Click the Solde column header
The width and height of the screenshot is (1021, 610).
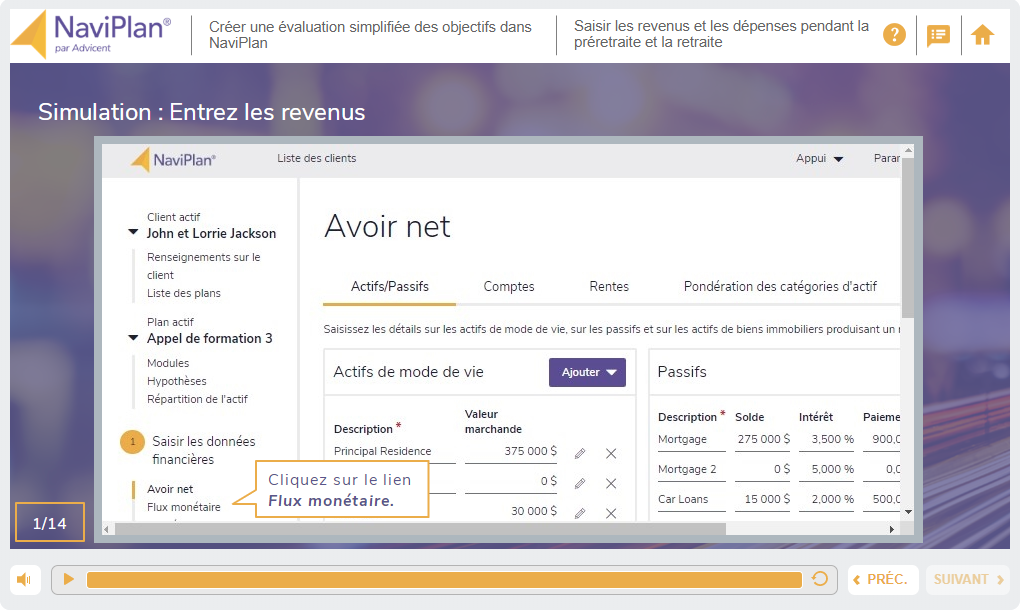749,417
